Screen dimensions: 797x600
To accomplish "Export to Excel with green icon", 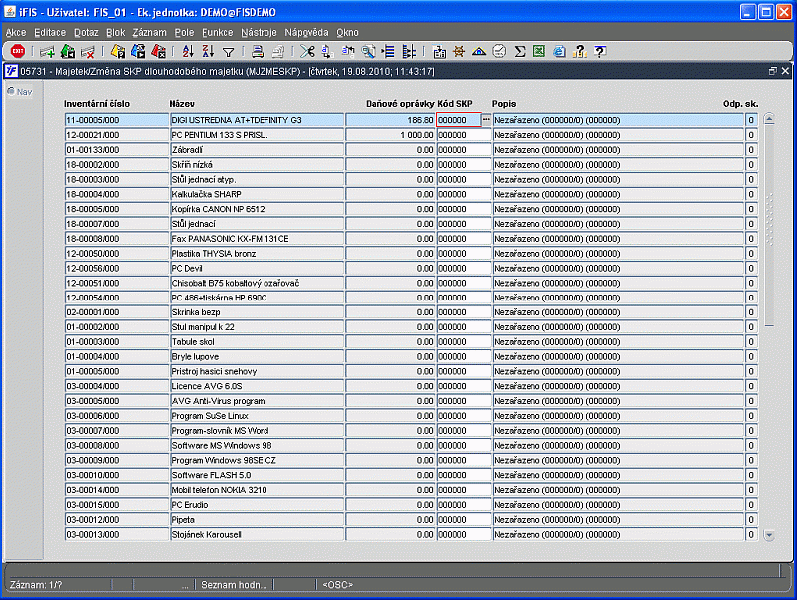I will pos(539,51).
